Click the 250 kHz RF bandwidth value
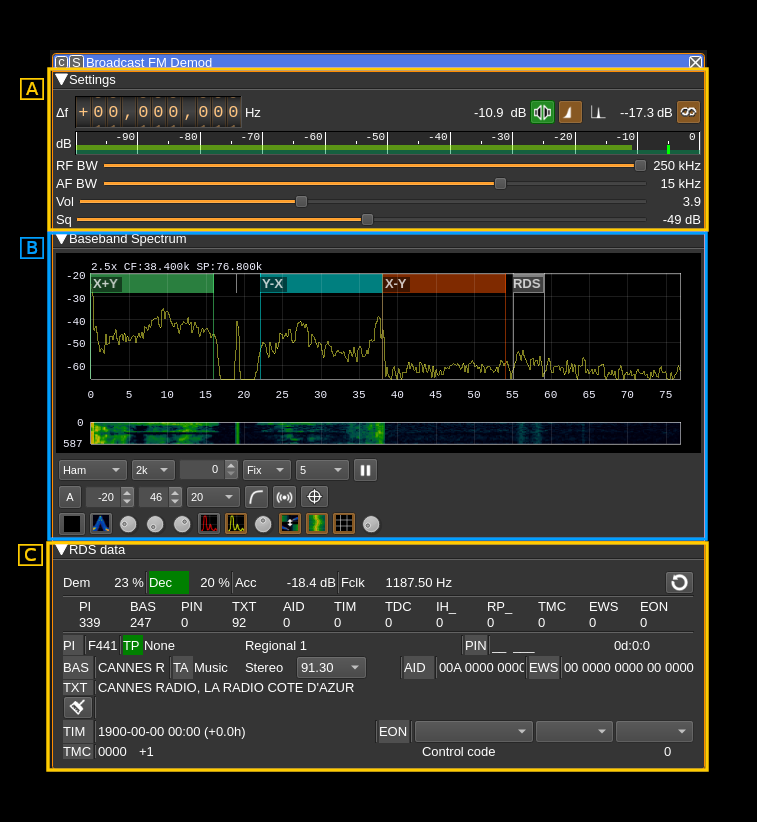 (676, 166)
